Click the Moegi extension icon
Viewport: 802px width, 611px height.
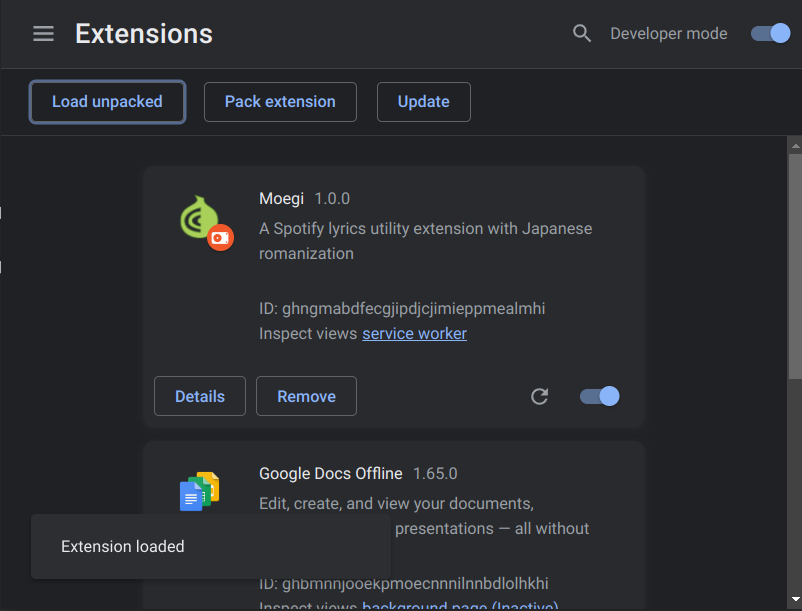[207, 223]
